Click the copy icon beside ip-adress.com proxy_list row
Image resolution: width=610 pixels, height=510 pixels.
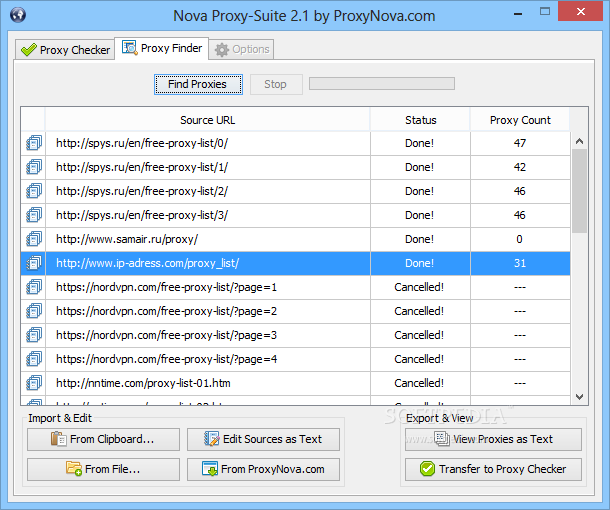(34, 263)
